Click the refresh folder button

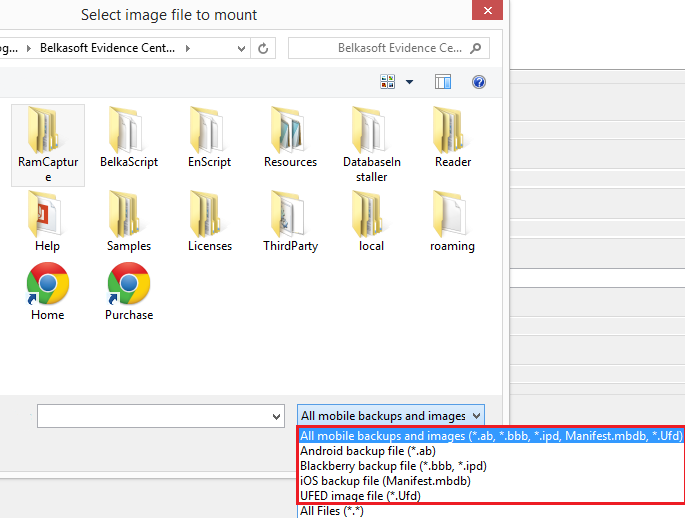coord(263,48)
